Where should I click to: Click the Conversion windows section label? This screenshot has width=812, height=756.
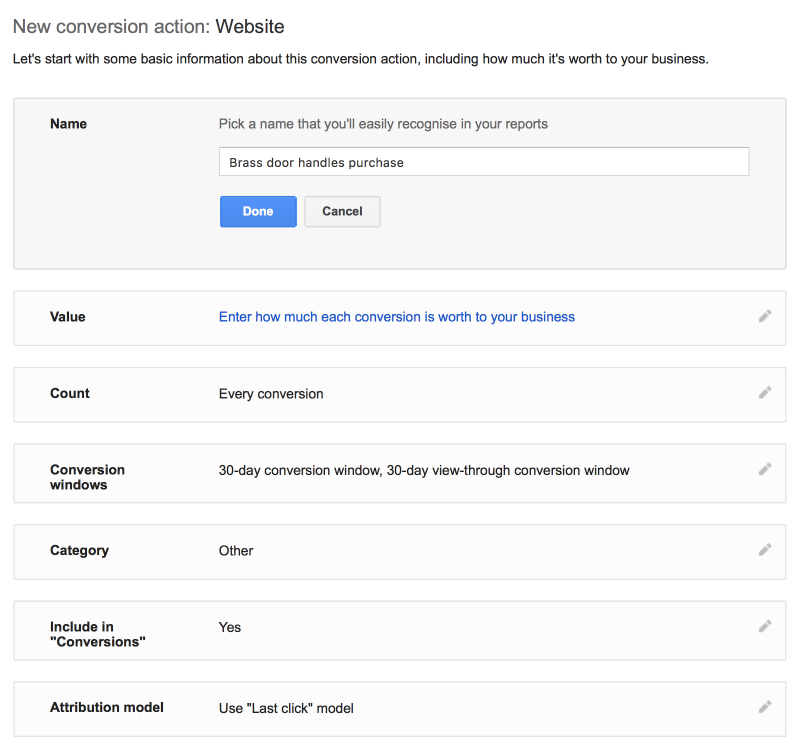point(87,477)
